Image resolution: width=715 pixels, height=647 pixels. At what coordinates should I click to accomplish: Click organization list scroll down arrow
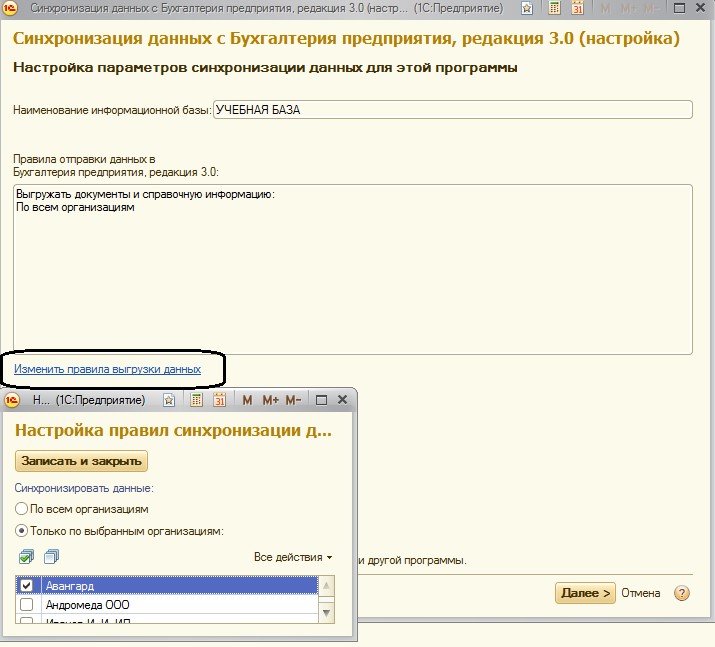(x=326, y=613)
